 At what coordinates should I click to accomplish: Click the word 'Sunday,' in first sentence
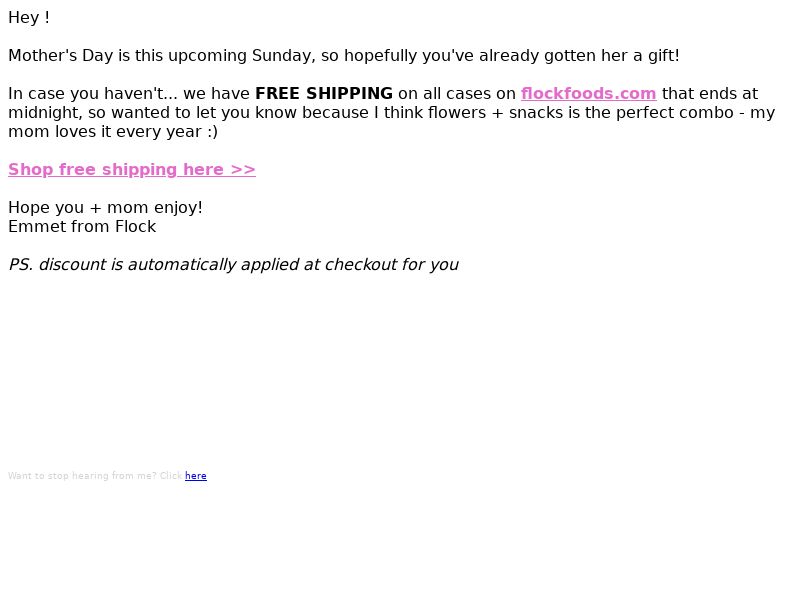click(x=284, y=56)
